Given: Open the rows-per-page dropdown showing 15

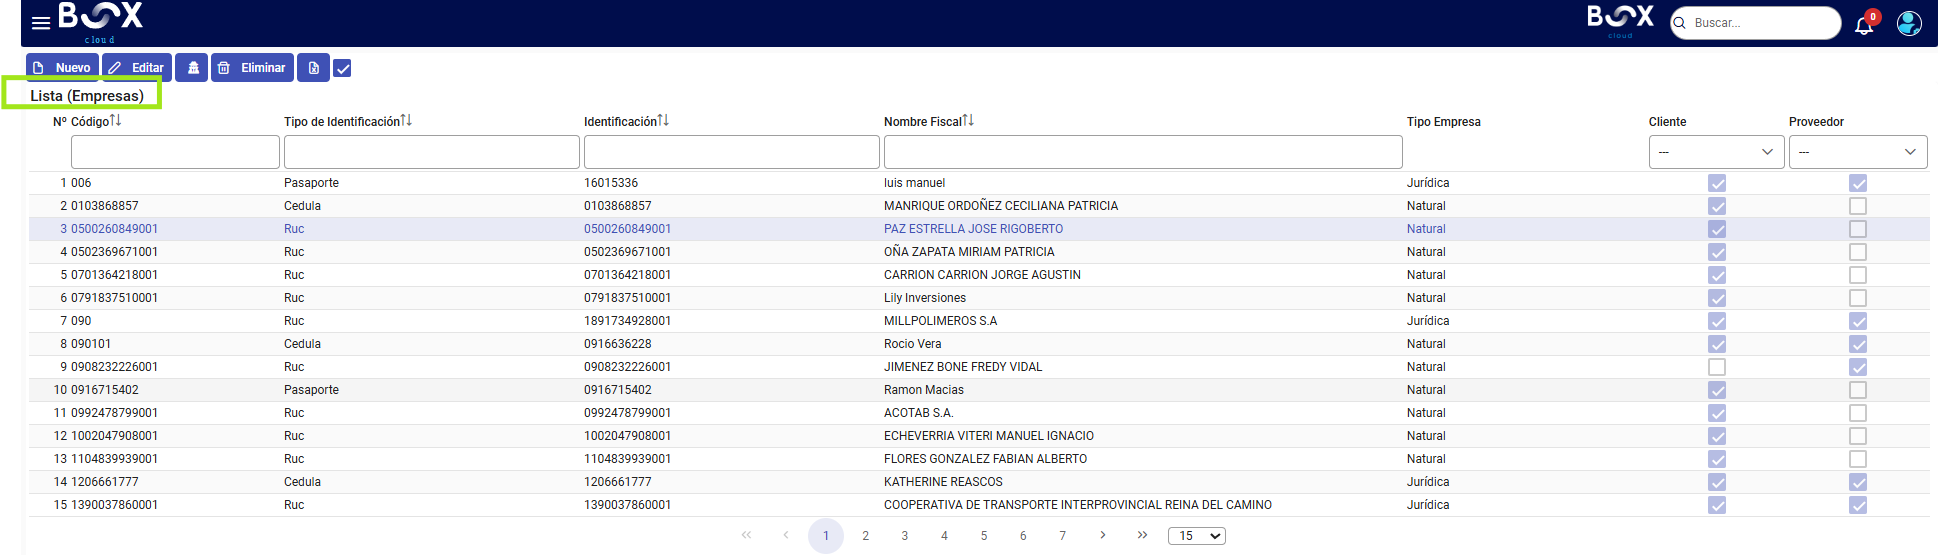Looking at the screenshot, I should click(1197, 536).
